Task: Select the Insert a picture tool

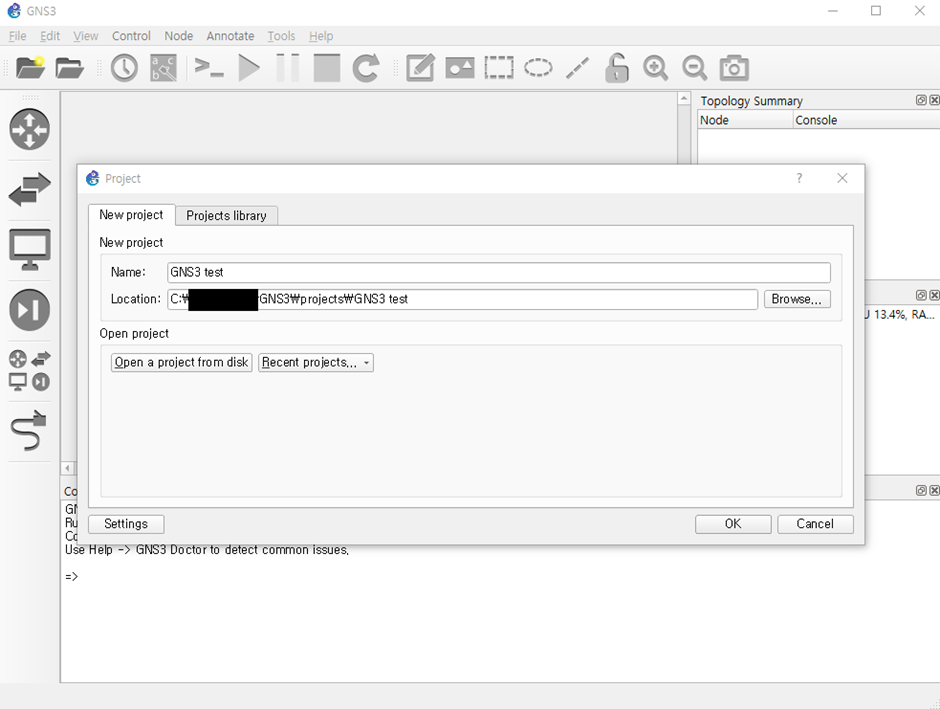Action: point(460,68)
